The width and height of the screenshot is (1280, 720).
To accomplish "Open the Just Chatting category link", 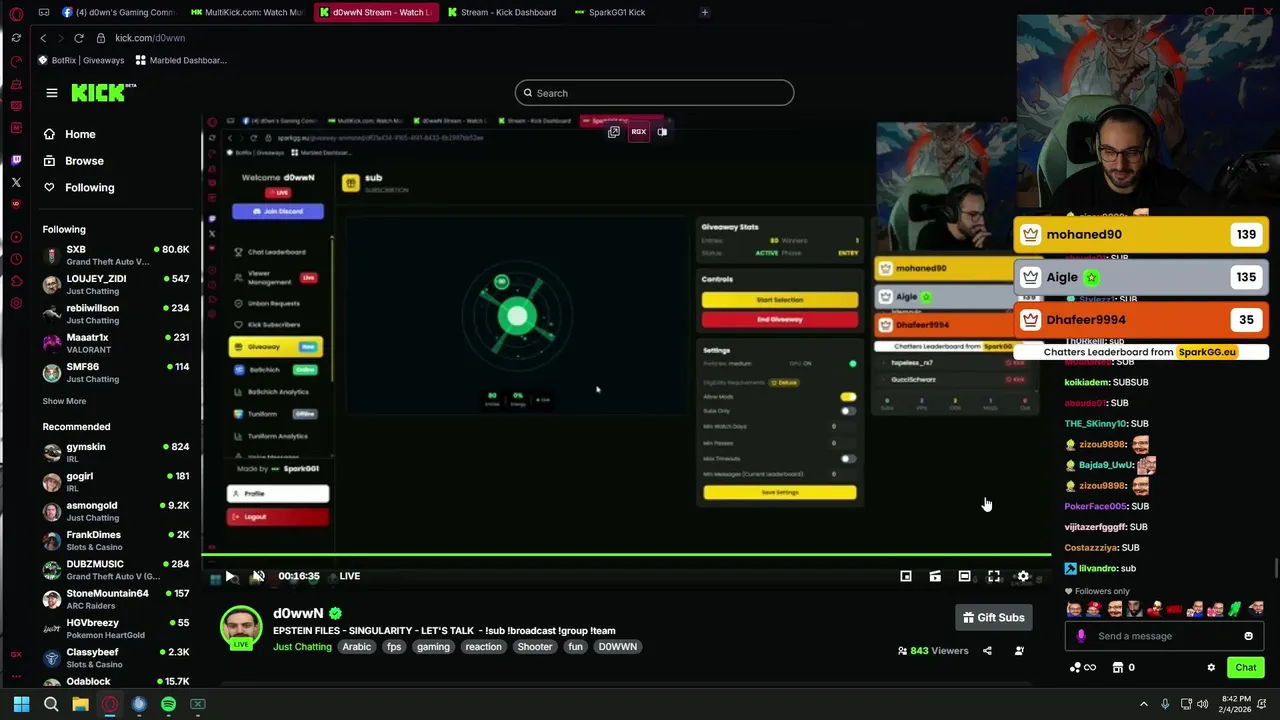I will [302, 647].
